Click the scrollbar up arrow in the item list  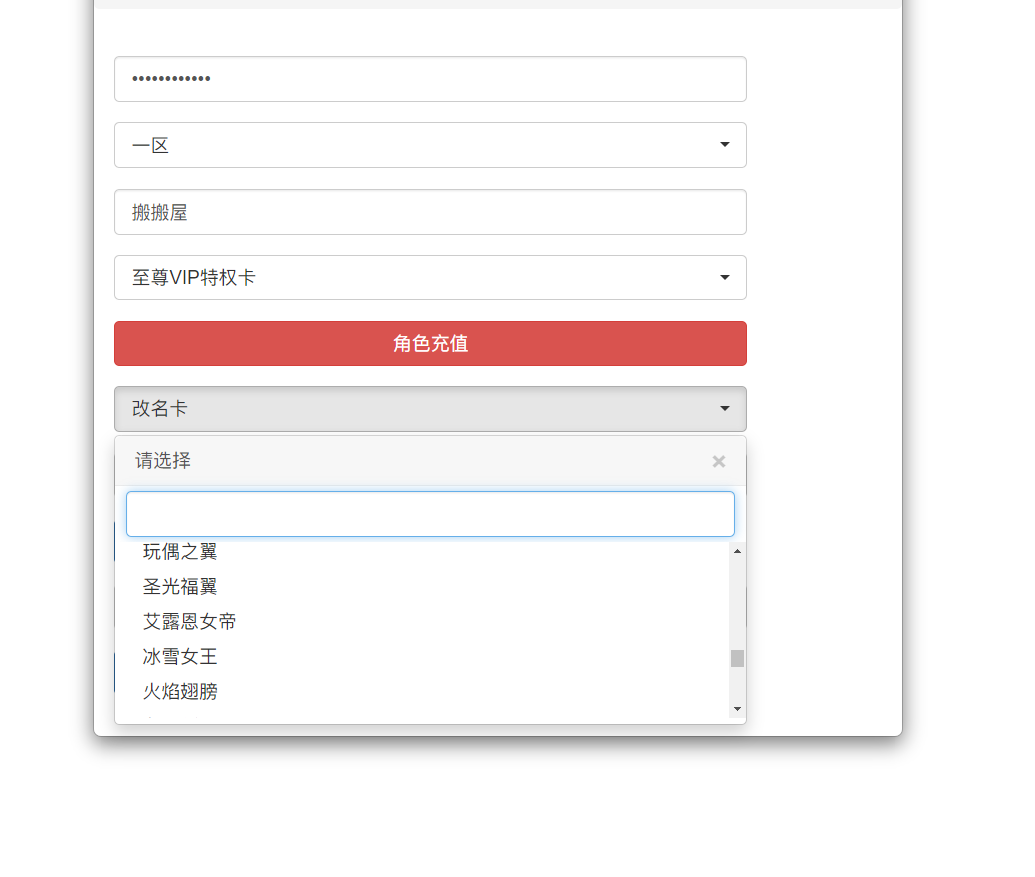tap(737, 551)
